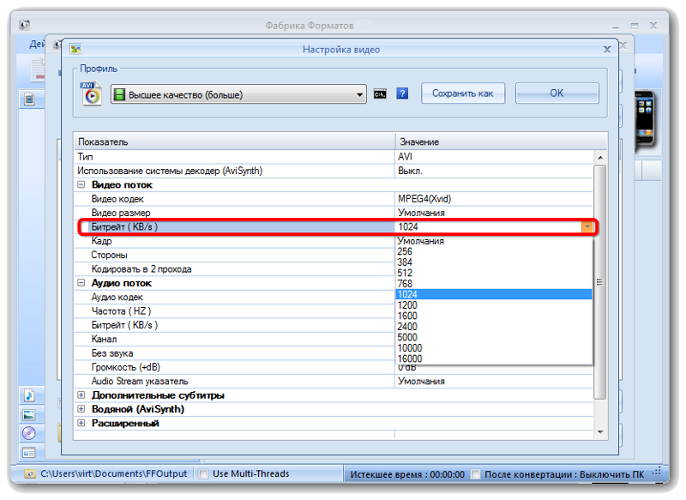Choose 2400 from the bitrate list
Image resolution: width=686 pixels, height=500 pixels.
coord(494,326)
